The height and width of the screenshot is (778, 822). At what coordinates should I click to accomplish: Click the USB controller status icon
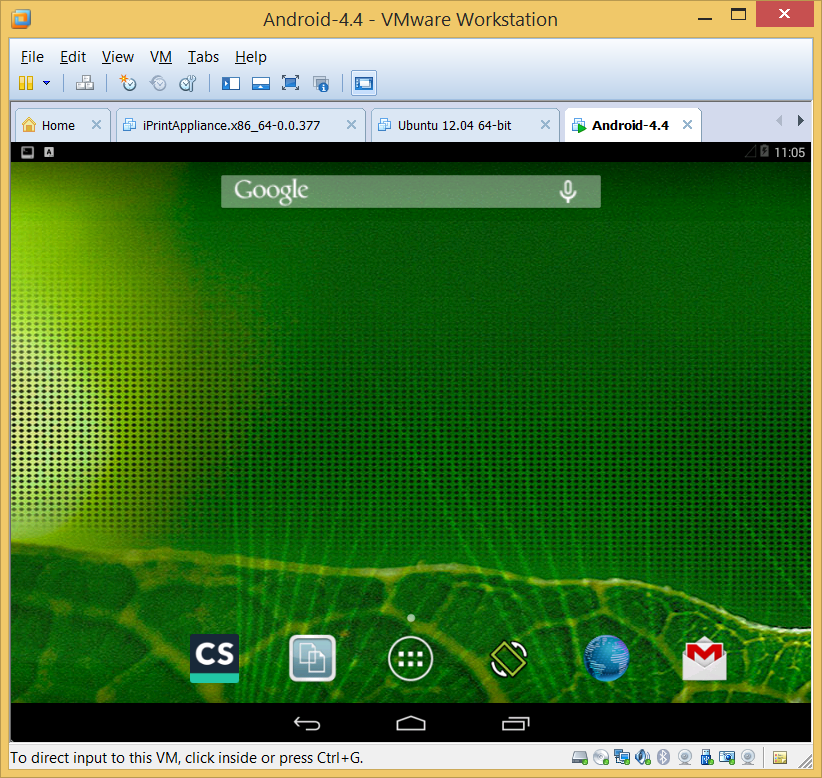tap(706, 757)
